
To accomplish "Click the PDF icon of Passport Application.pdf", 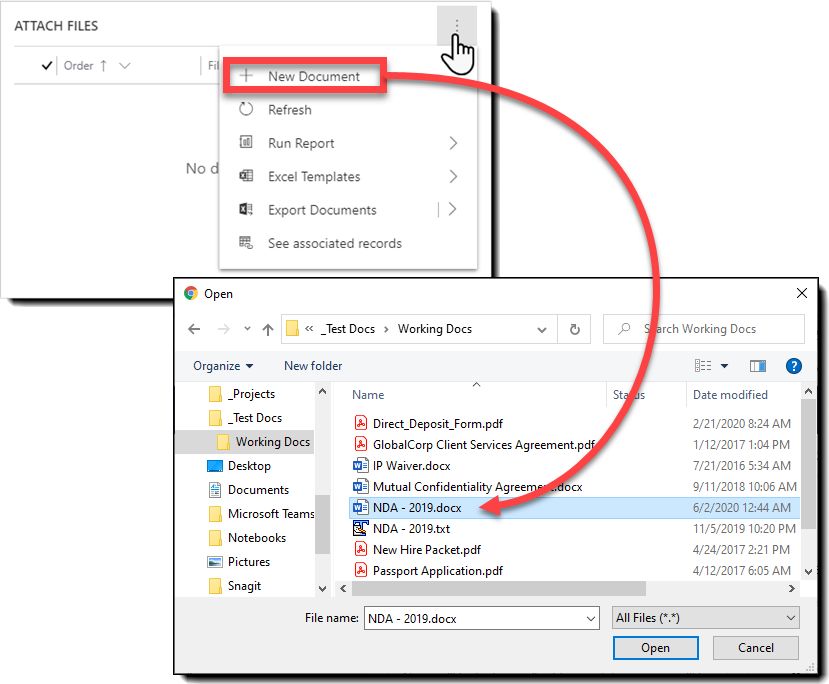I will pyautogui.click(x=361, y=570).
